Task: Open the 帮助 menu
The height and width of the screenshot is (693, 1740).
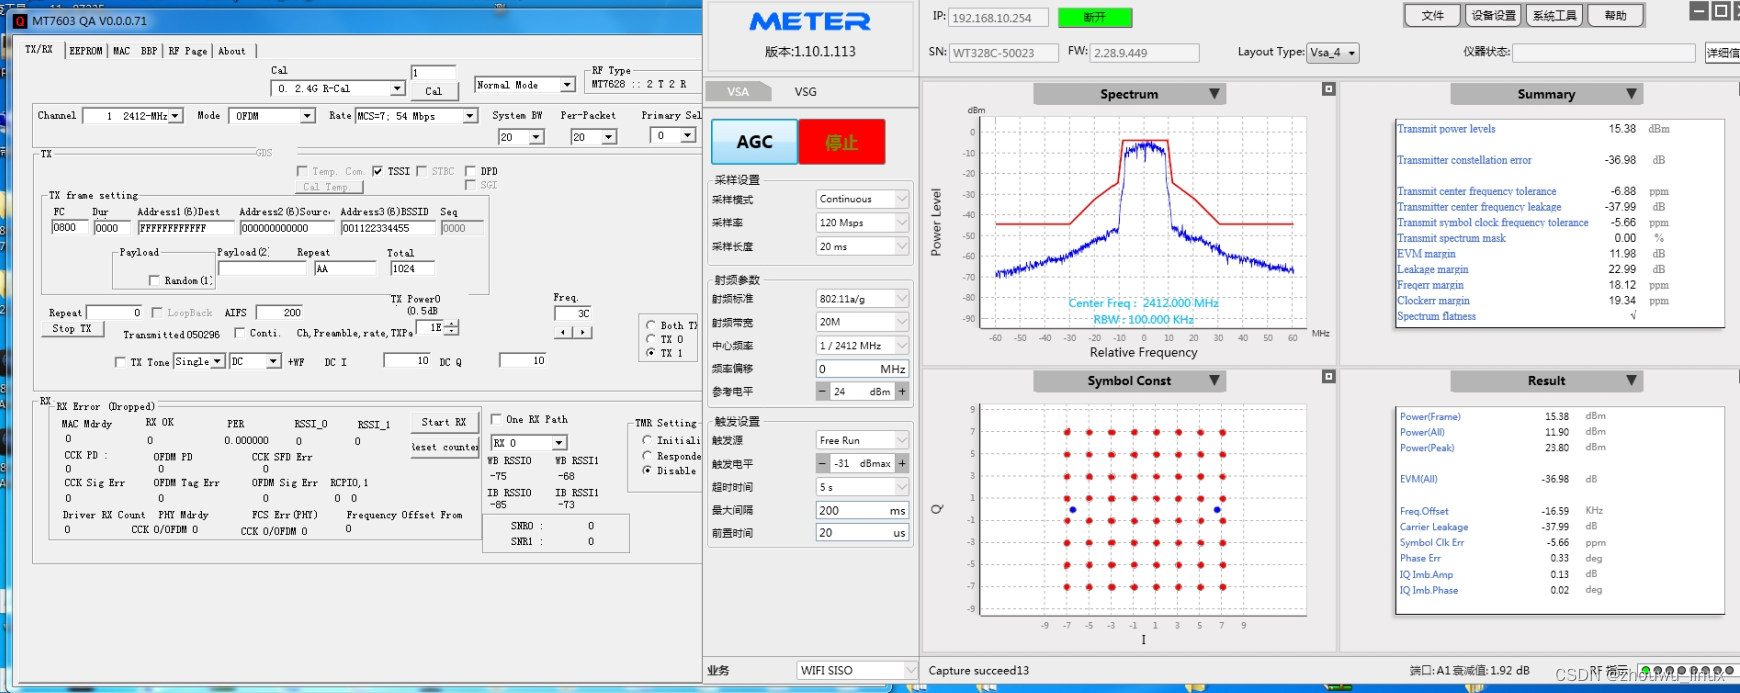Action: (1616, 15)
